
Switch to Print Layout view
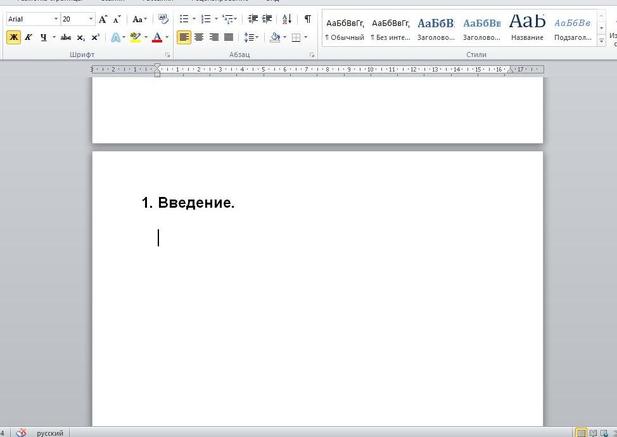click(x=581, y=433)
